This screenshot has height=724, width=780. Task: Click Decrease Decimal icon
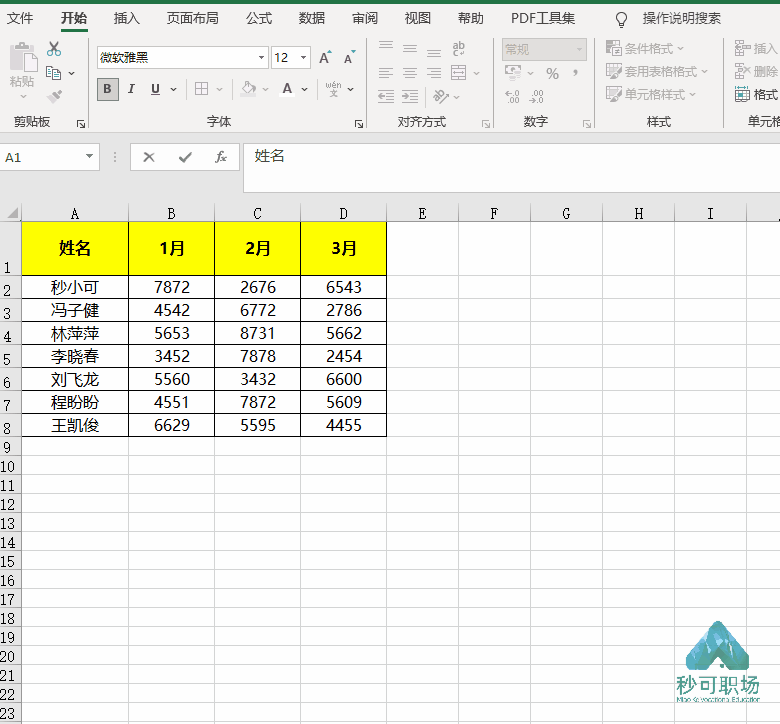coord(536,96)
